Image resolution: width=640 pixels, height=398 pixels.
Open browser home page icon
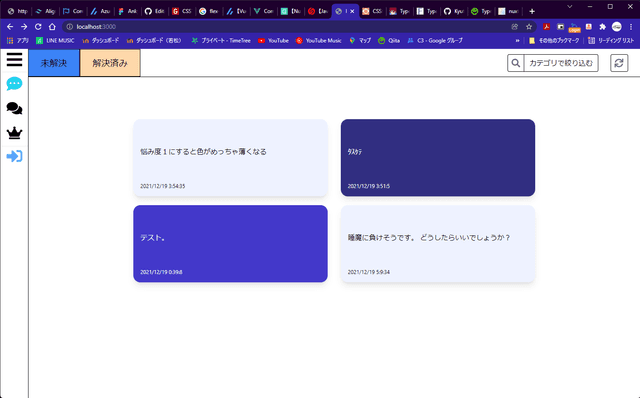[x=52, y=27]
